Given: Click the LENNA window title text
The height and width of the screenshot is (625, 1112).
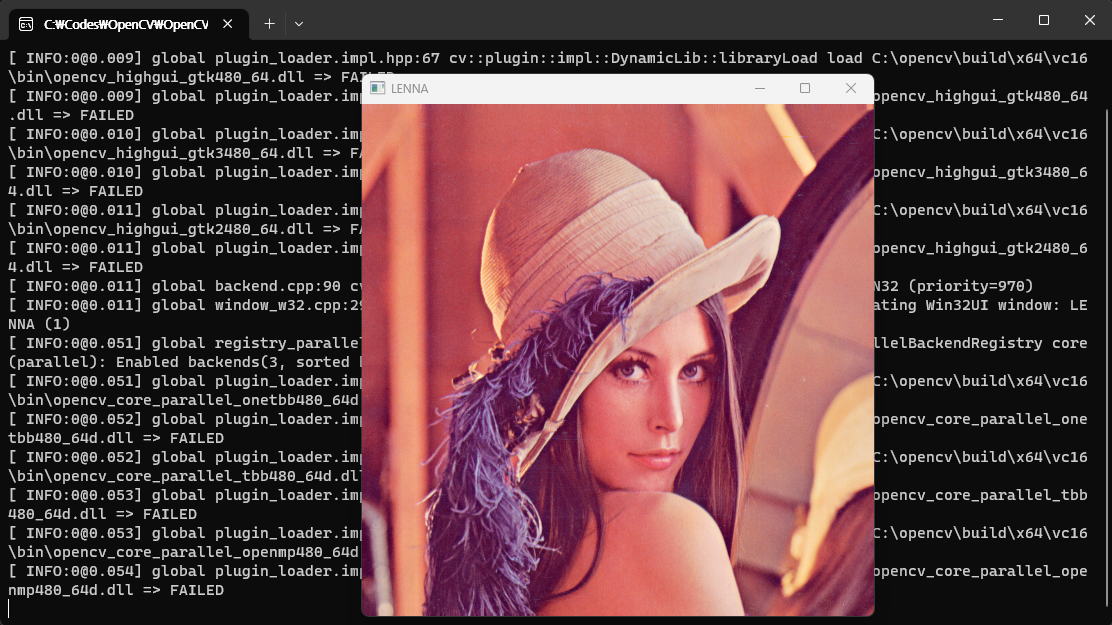Looking at the screenshot, I should point(410,89).
